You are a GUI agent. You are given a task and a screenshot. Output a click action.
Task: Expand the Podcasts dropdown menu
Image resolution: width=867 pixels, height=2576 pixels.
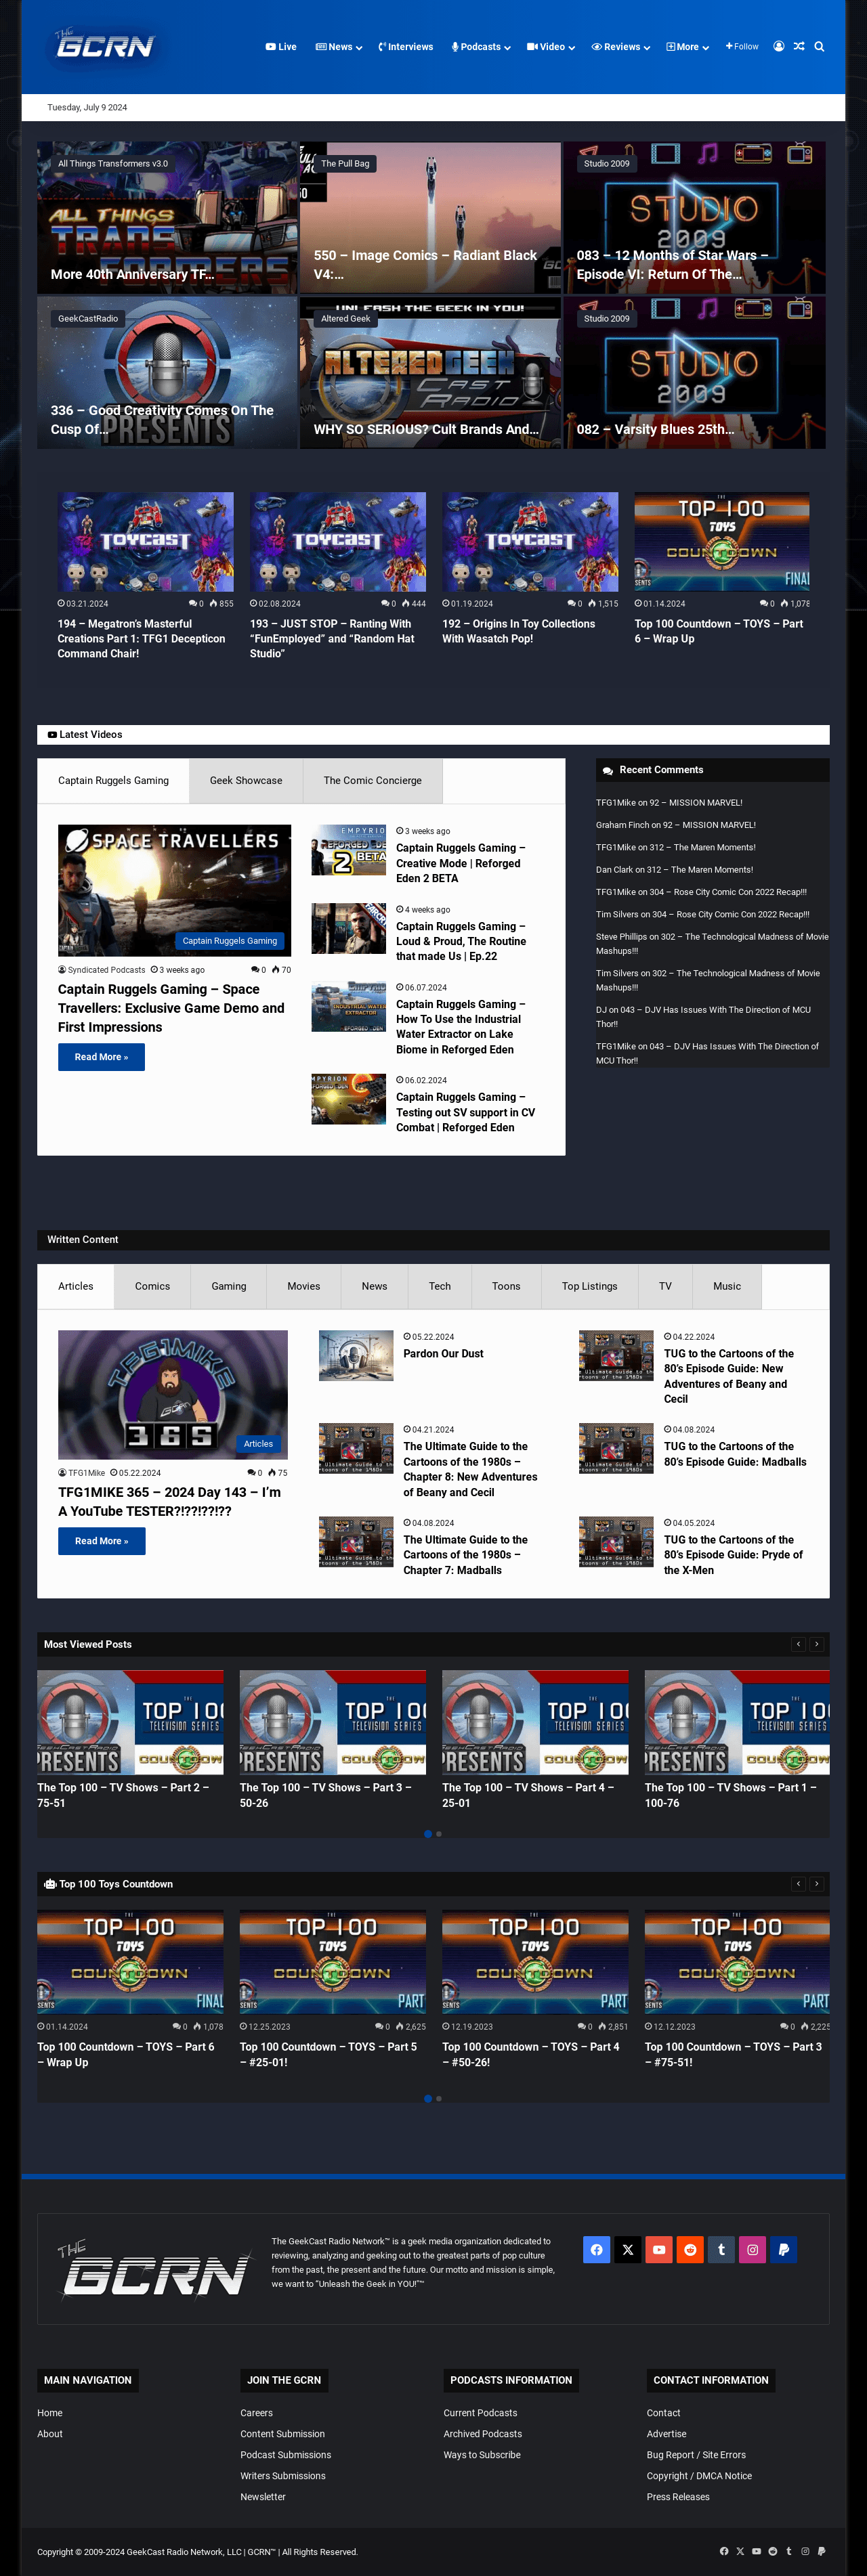click(x=481, y=47)
